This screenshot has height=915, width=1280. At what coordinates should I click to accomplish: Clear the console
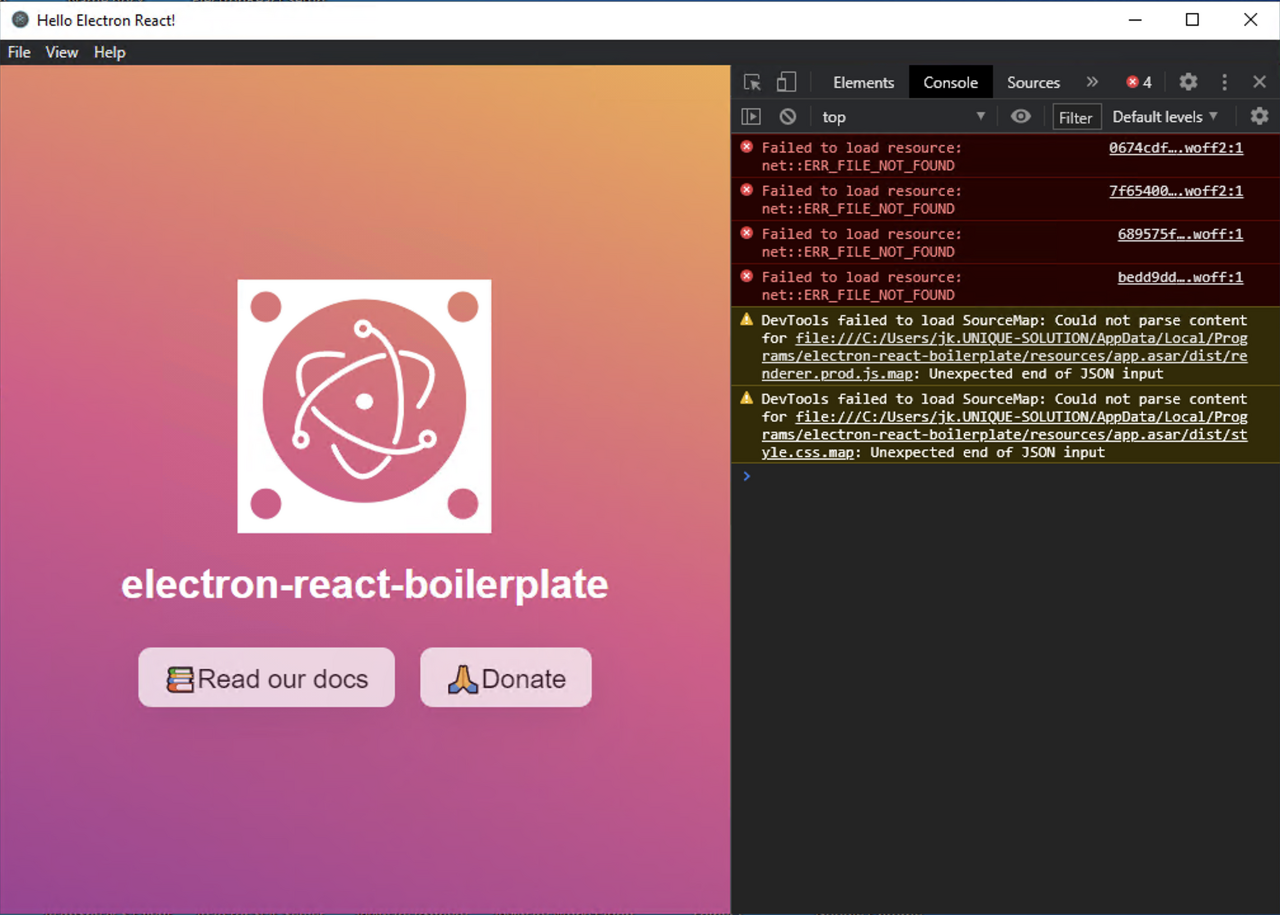click(788, 117)
